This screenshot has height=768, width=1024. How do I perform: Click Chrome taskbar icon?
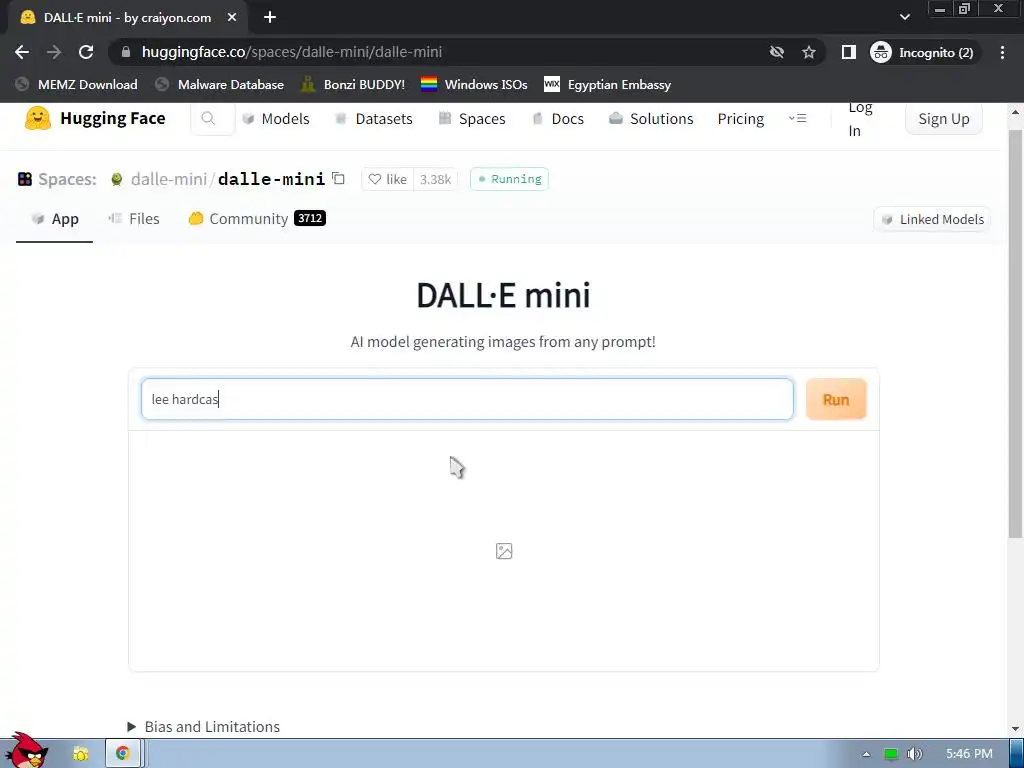pyautogui.click(x=123, y=754)
